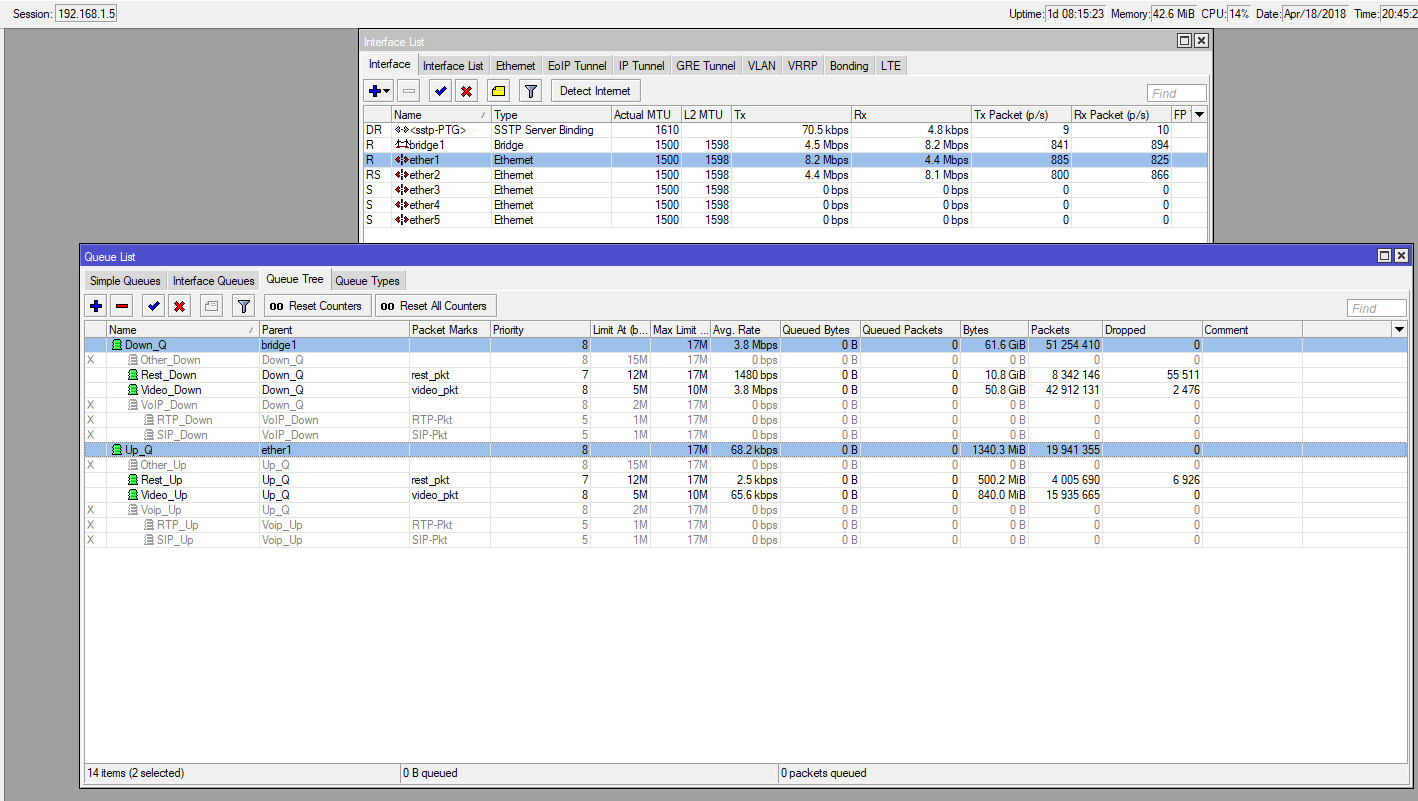
Task: Enable selected queues with the blue checkmark
Action: tap(153, 306)
